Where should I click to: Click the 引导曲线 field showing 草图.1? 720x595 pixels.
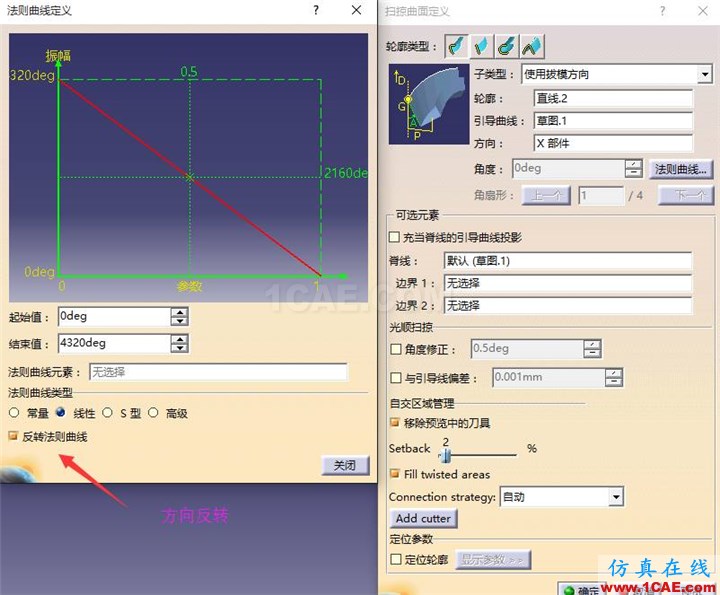[x=613, y=121]
